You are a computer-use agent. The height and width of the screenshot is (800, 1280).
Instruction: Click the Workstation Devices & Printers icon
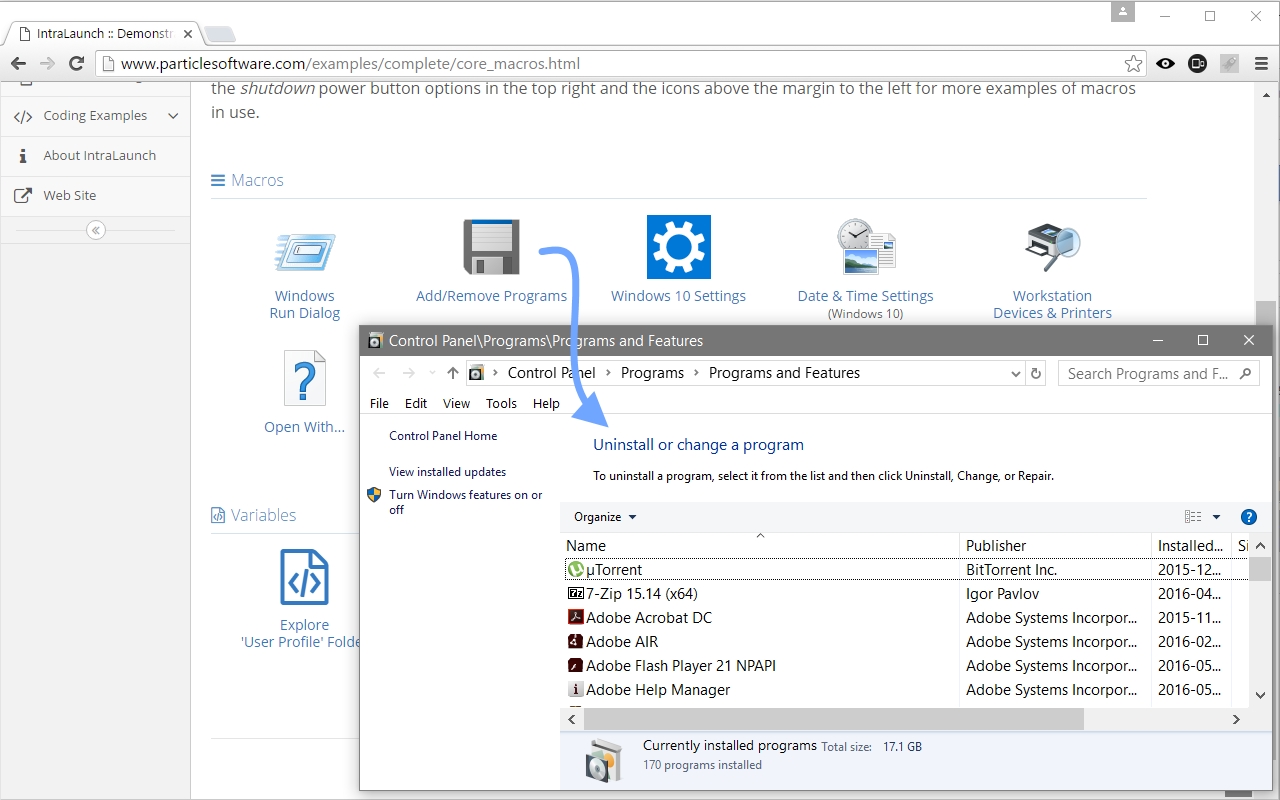[1052, 247]
